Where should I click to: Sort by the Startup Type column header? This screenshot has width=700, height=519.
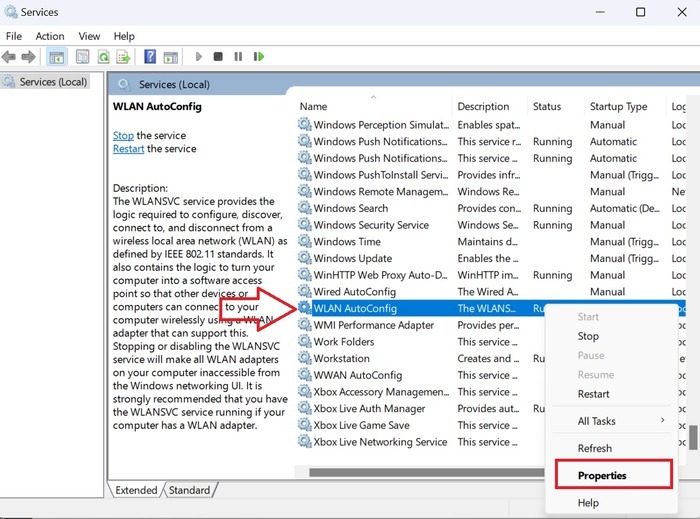click(618, 106)
